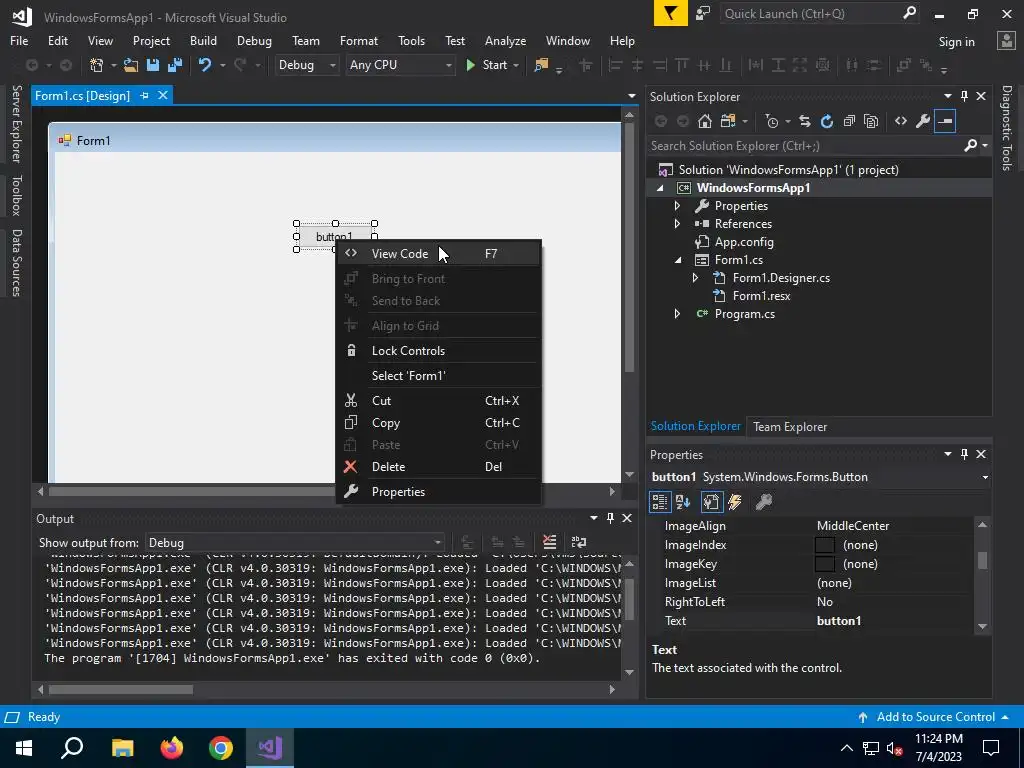Screen dimensions: 1024x768
Task: Click the View Code icon in Solution Explorer
Action: coord(901,121)
